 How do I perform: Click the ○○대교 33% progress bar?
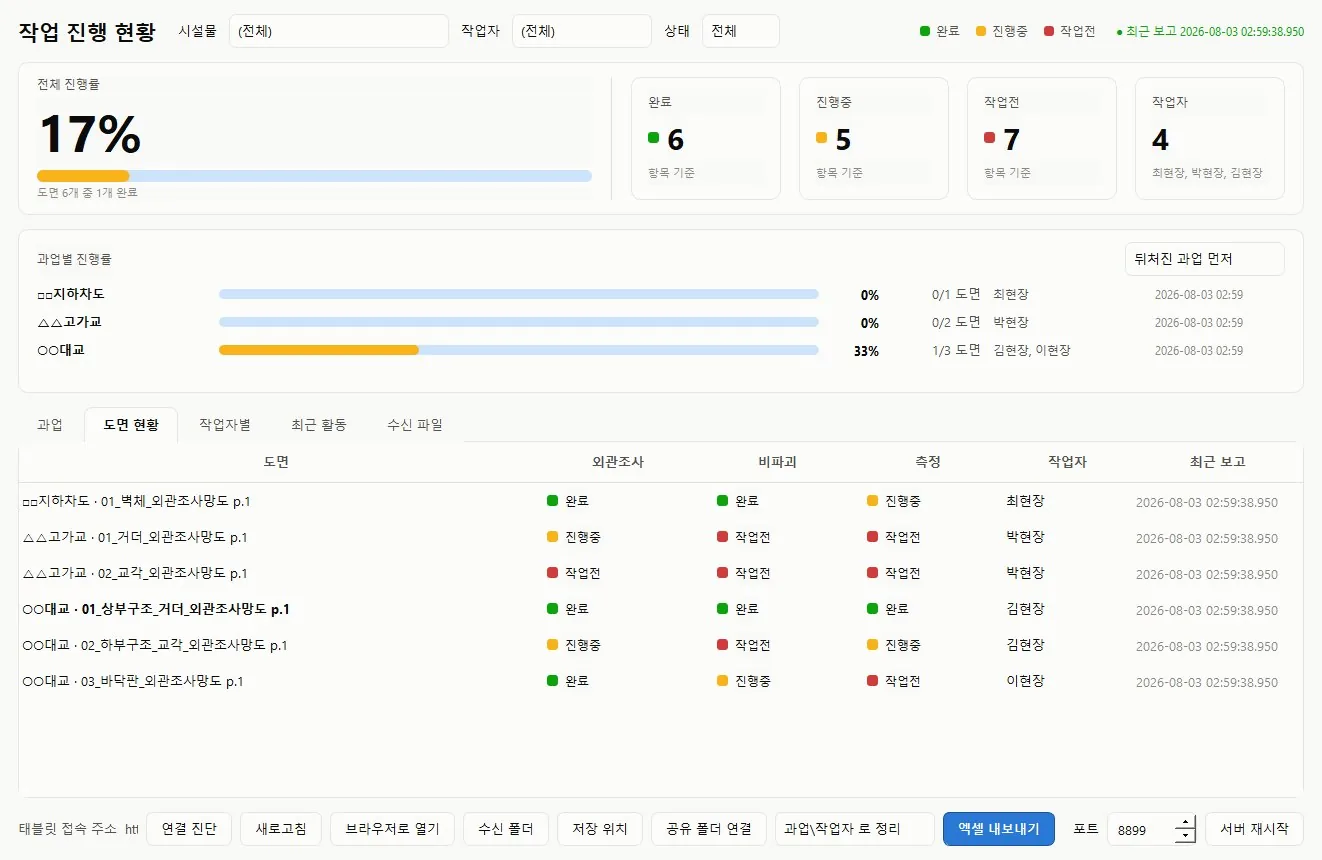518,350
